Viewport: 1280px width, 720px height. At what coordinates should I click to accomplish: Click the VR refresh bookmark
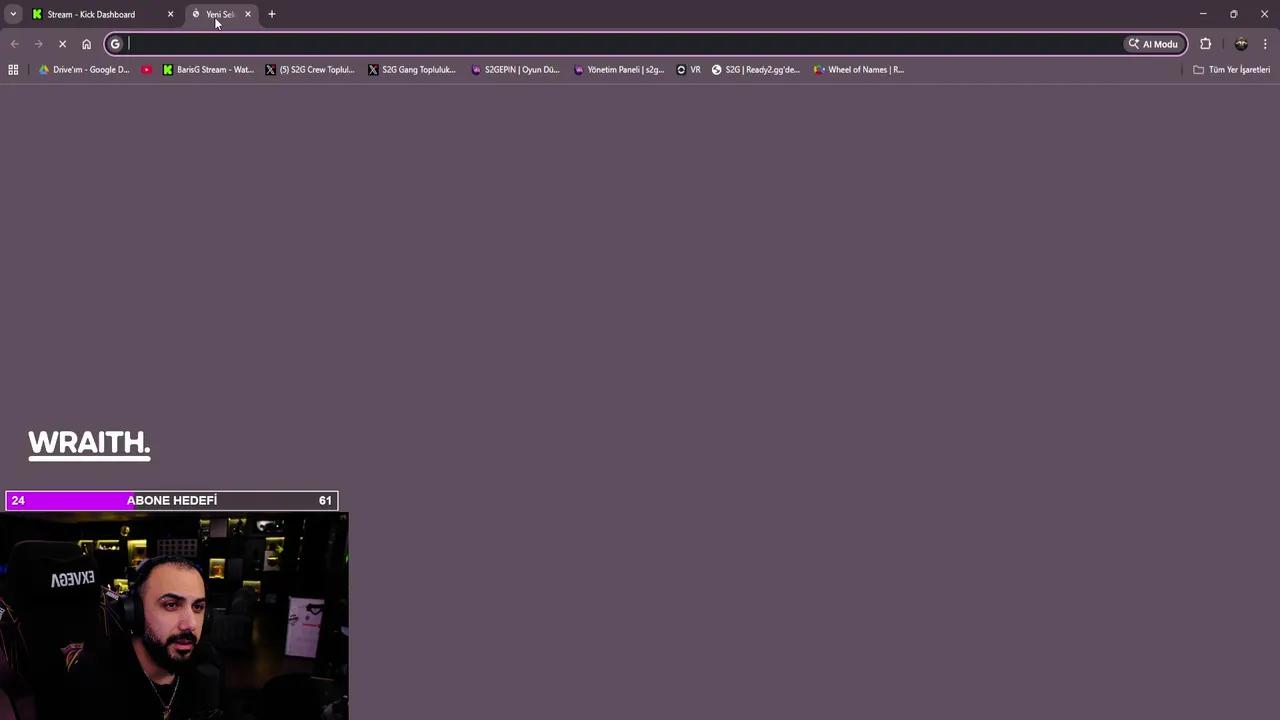tap(690, 69)
